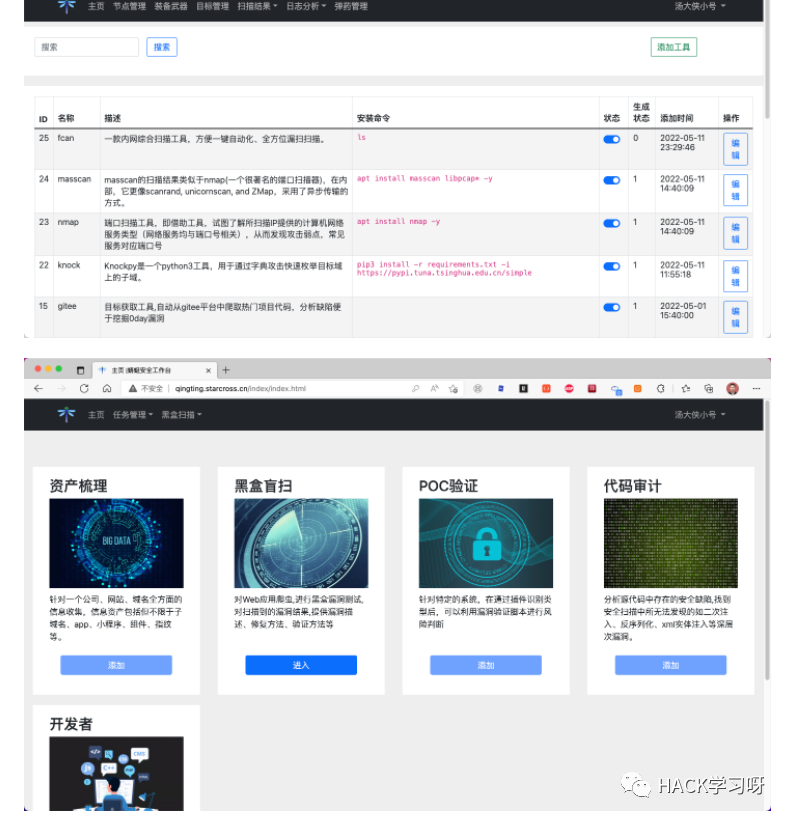Close the 蜻蜓安全工作台 tab

pos(208,370)
